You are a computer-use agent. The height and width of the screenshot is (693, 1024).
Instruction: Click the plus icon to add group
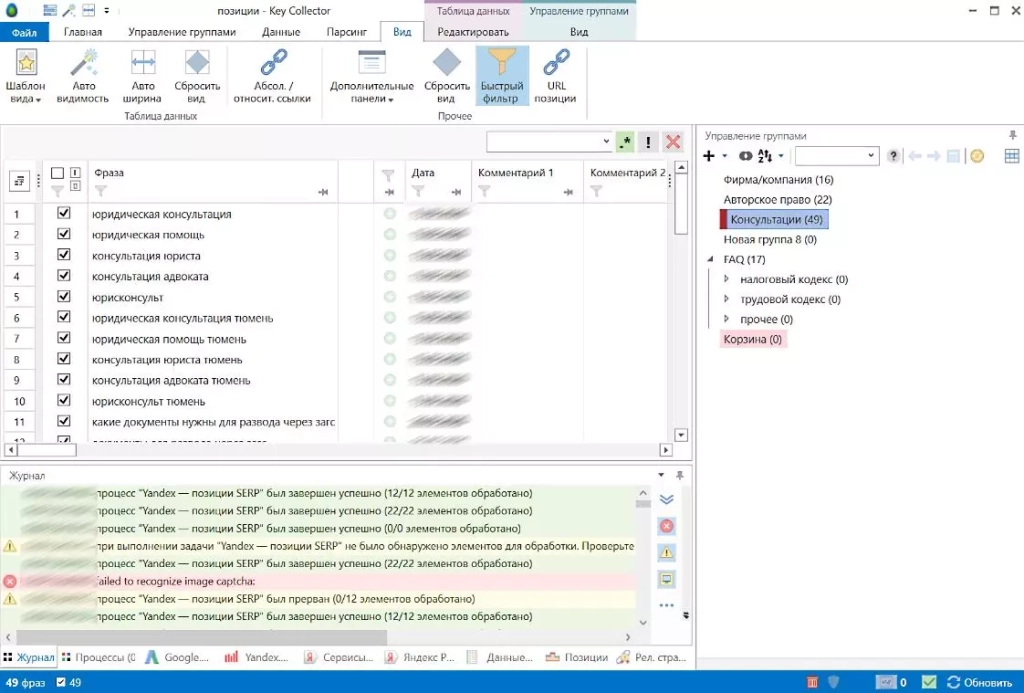pyautogui.click(x=709, y=156)
